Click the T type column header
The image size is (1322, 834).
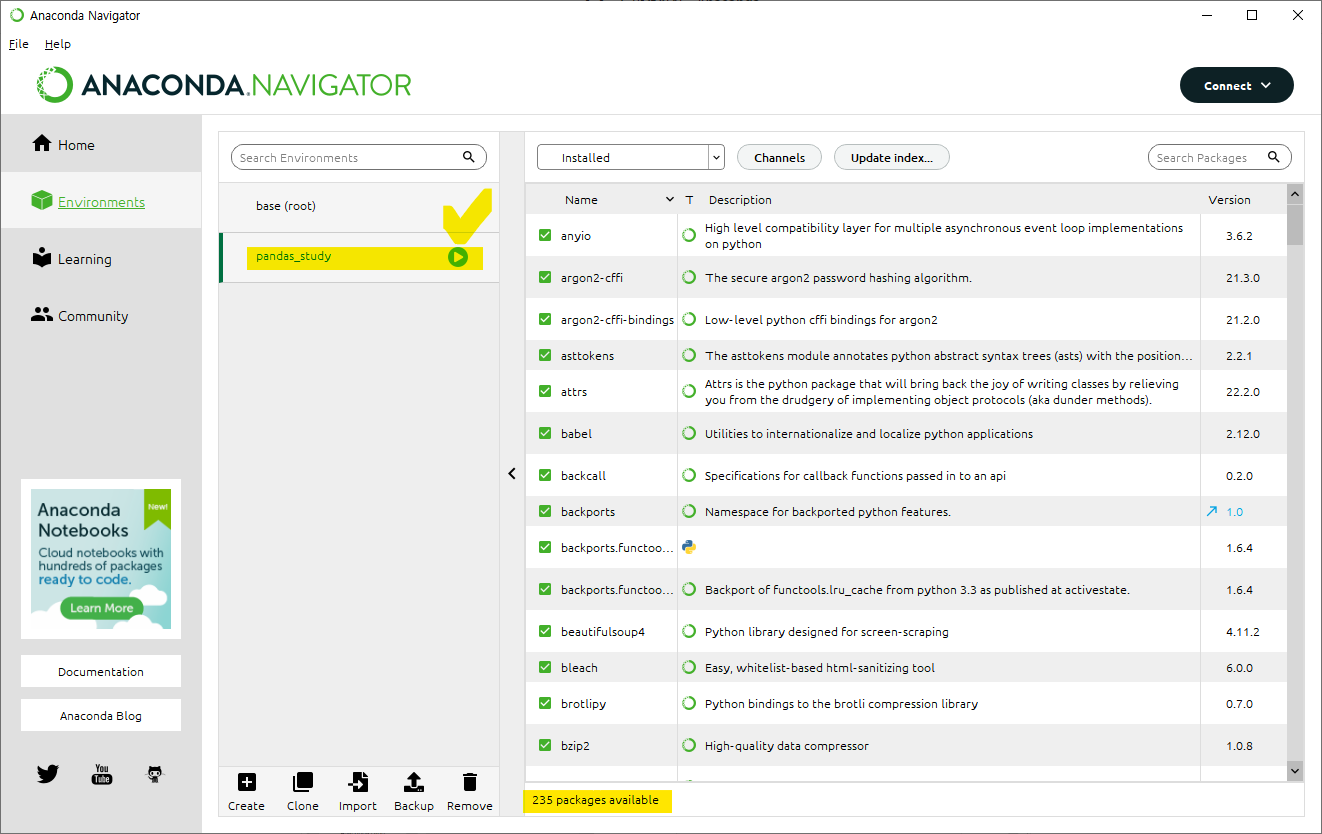pyautogui.click(x=689, y=200)
